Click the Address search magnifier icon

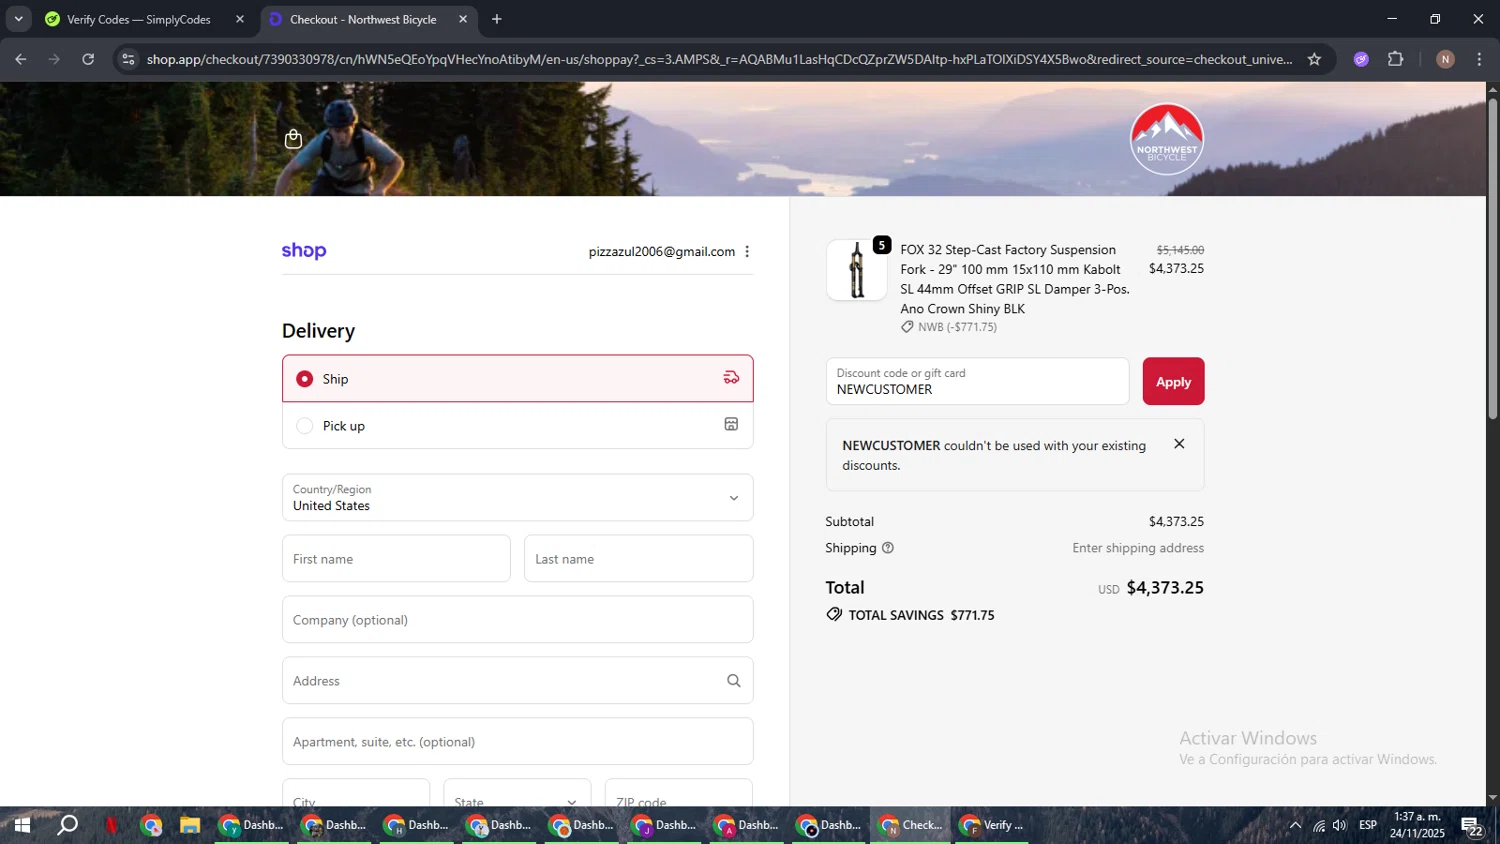tap(733, 681)
